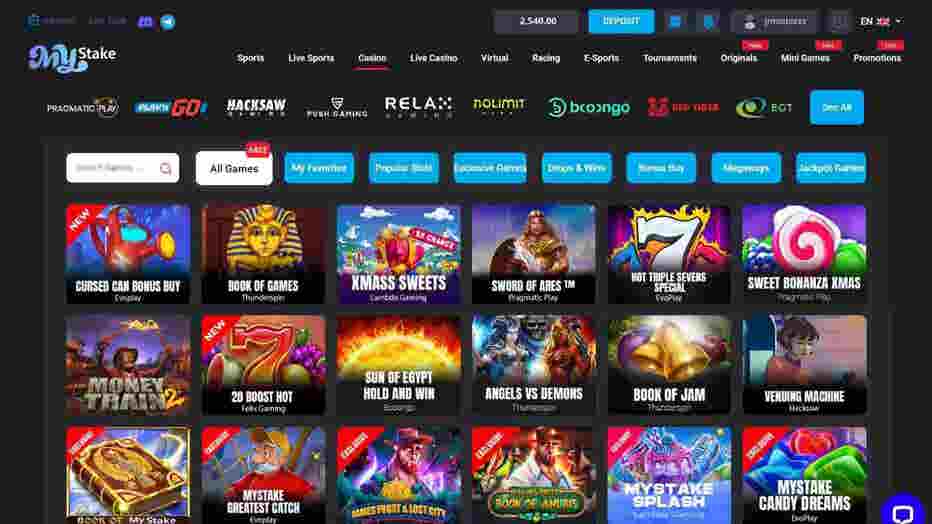Select the Booongo provider logo

588,108
